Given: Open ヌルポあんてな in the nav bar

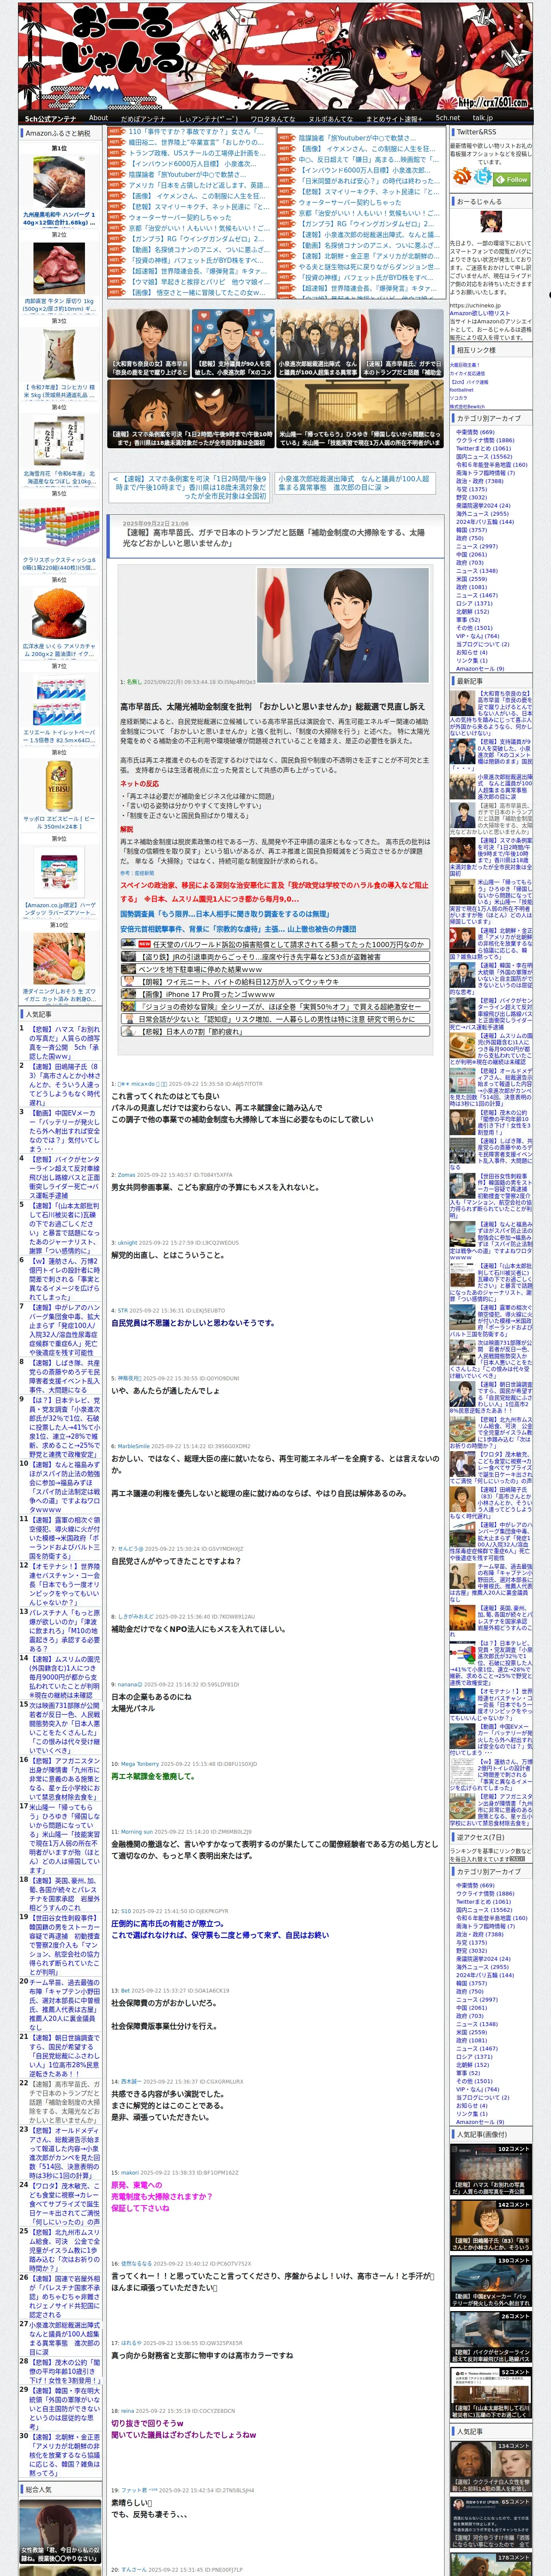Looking at the screenshot, I should click(x=330, y=118).
